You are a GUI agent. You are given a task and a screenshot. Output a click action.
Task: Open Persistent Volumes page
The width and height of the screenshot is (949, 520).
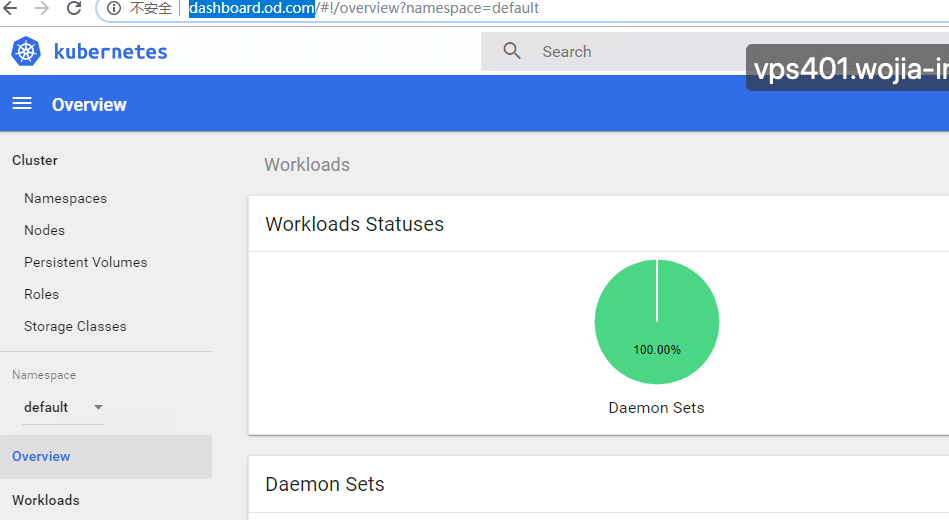[85, 262]
